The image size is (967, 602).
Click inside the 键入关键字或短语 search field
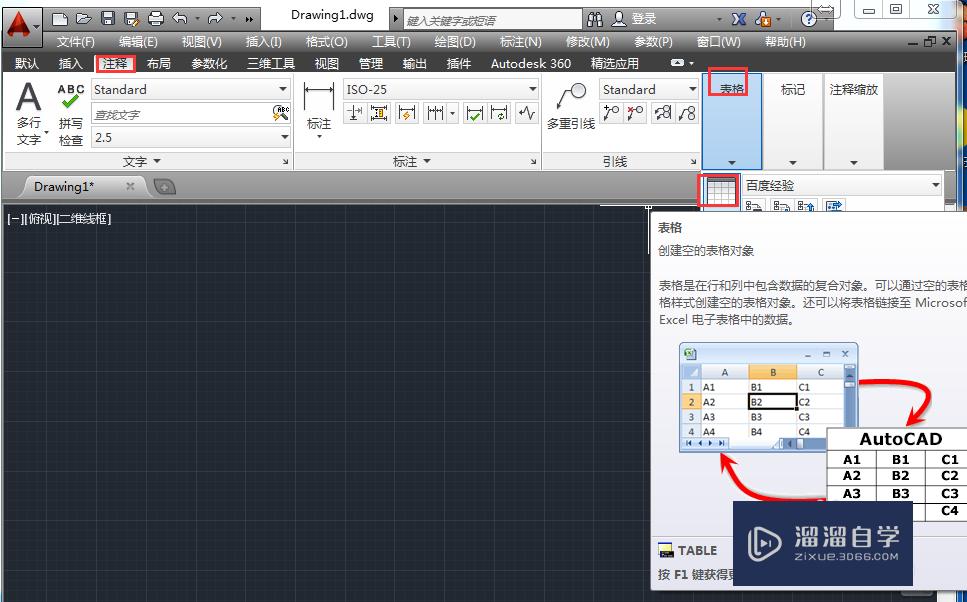pyautogui.click(x=490, y=18)
